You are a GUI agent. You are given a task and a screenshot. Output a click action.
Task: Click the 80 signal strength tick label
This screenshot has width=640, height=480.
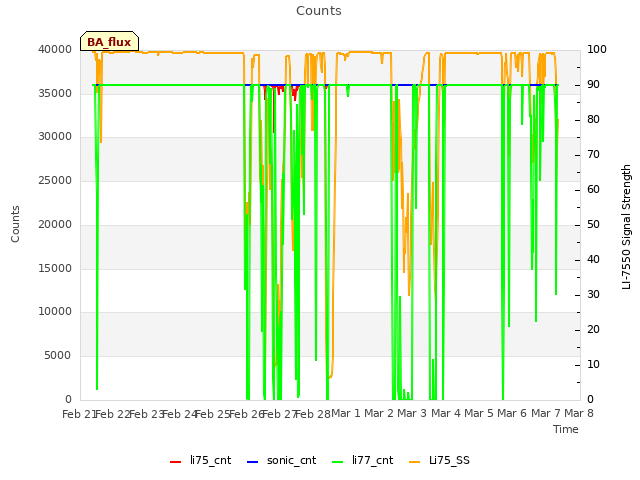[x=593, y=120]
